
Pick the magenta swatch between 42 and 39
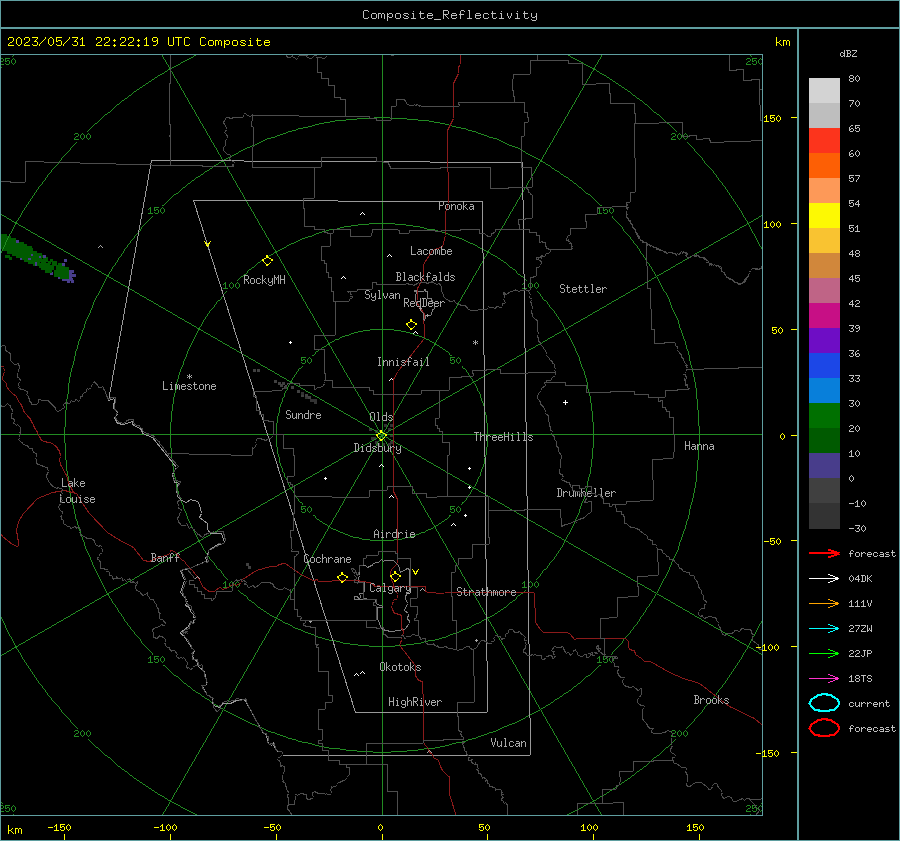point(824,315)
